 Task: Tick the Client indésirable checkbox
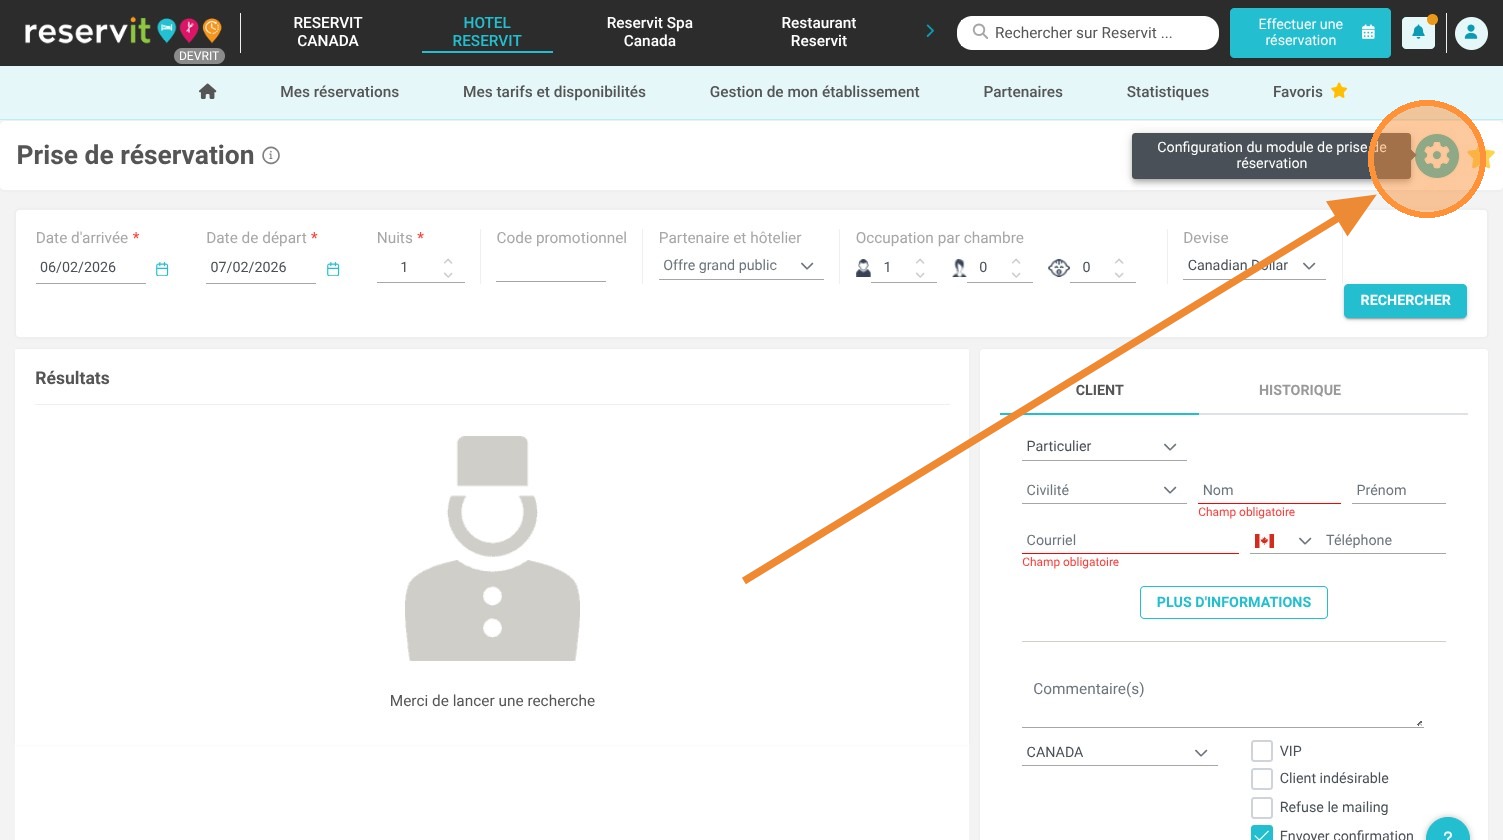point(1262,779)
